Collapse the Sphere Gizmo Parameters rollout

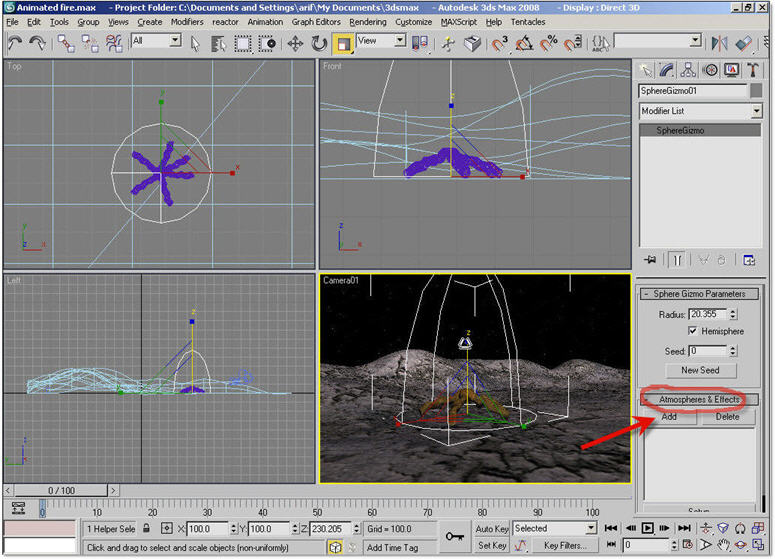coord(699,294)
